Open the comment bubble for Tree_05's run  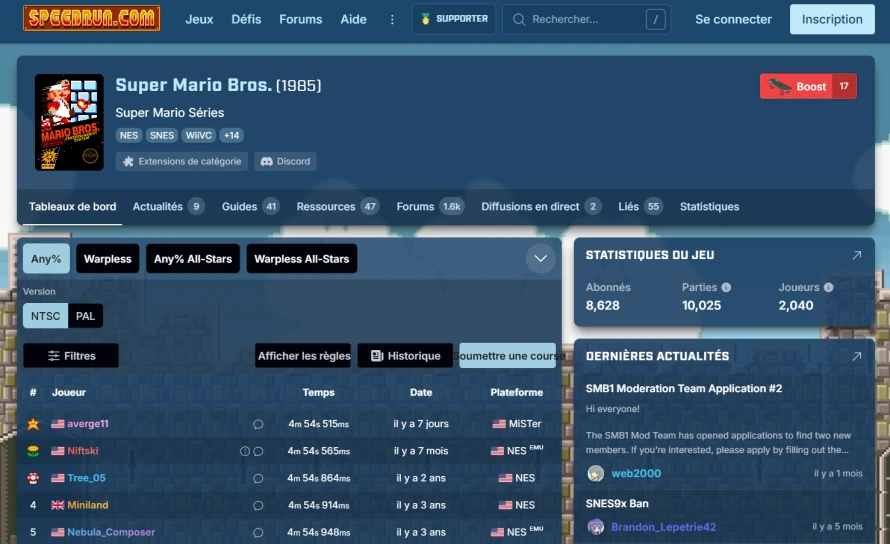click(258, 479)
